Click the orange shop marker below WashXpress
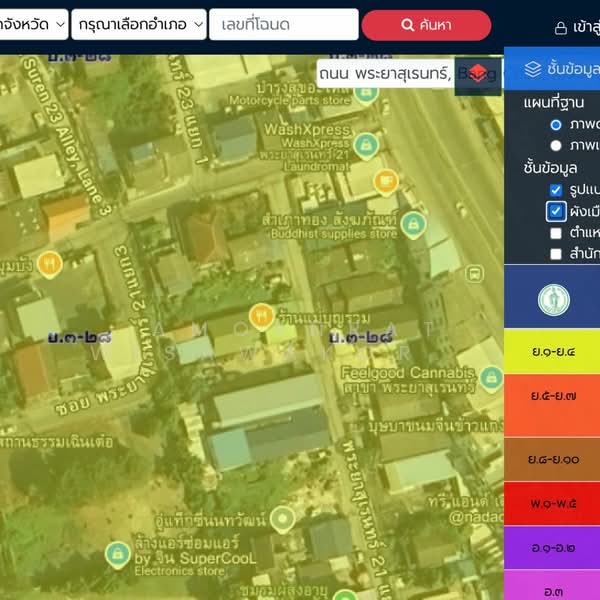Screen dimensions: 600x600 pyautogui.click(x=385, y=181)
